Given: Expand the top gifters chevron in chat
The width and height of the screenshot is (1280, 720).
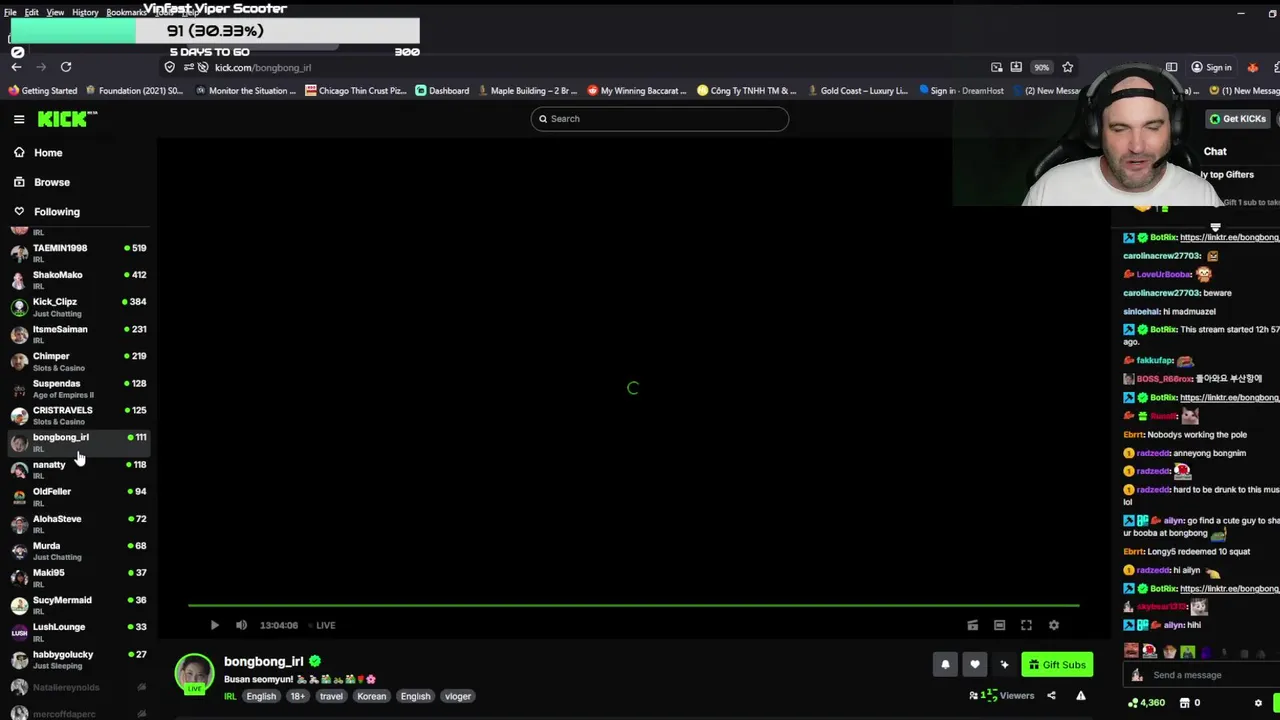Looking at the screenshot, I should 1215,227.
